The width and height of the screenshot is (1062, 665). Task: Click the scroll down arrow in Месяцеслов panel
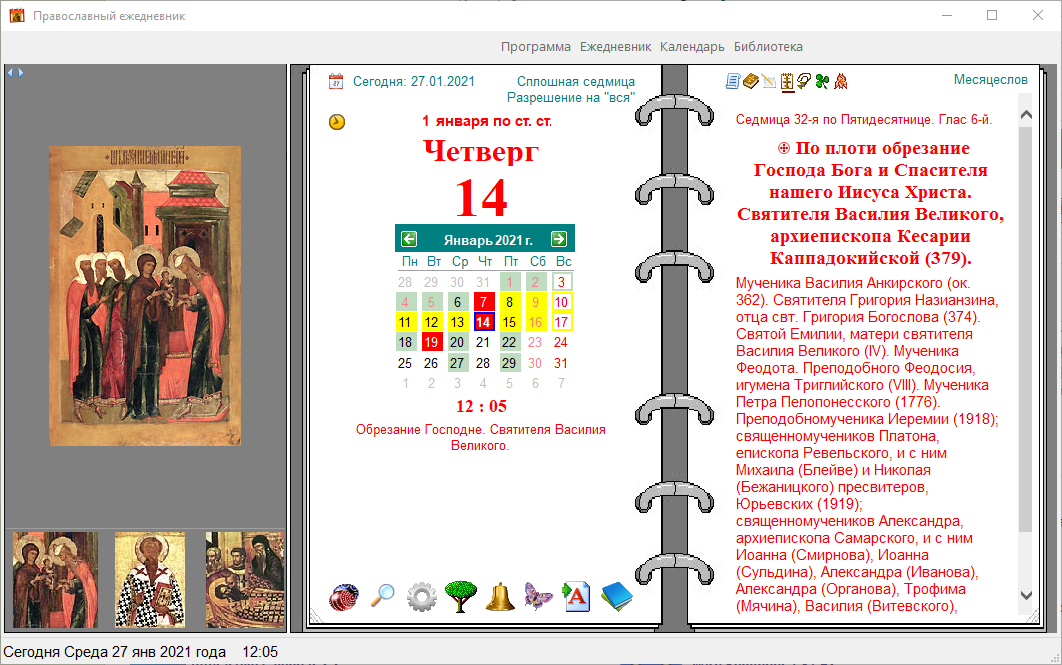tap(1026, 595)
